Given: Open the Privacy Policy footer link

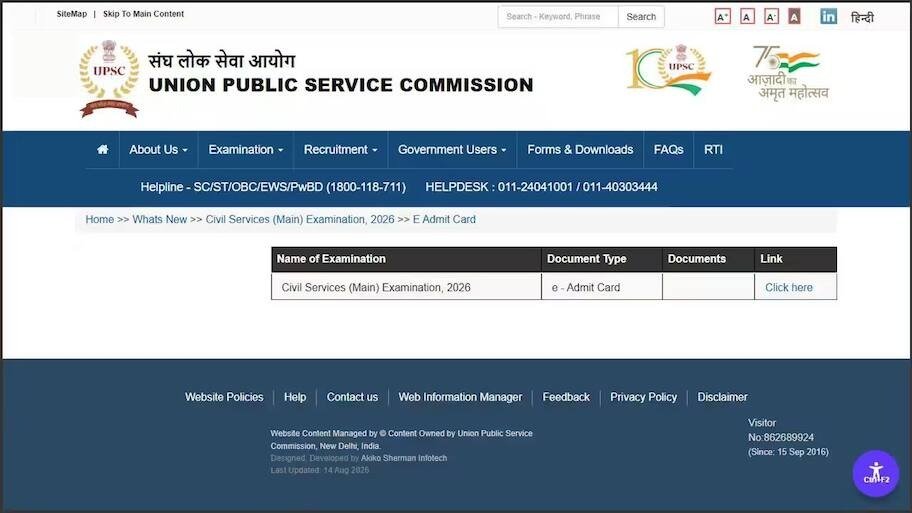Looking at the screenshot, I should click(643, 397).
